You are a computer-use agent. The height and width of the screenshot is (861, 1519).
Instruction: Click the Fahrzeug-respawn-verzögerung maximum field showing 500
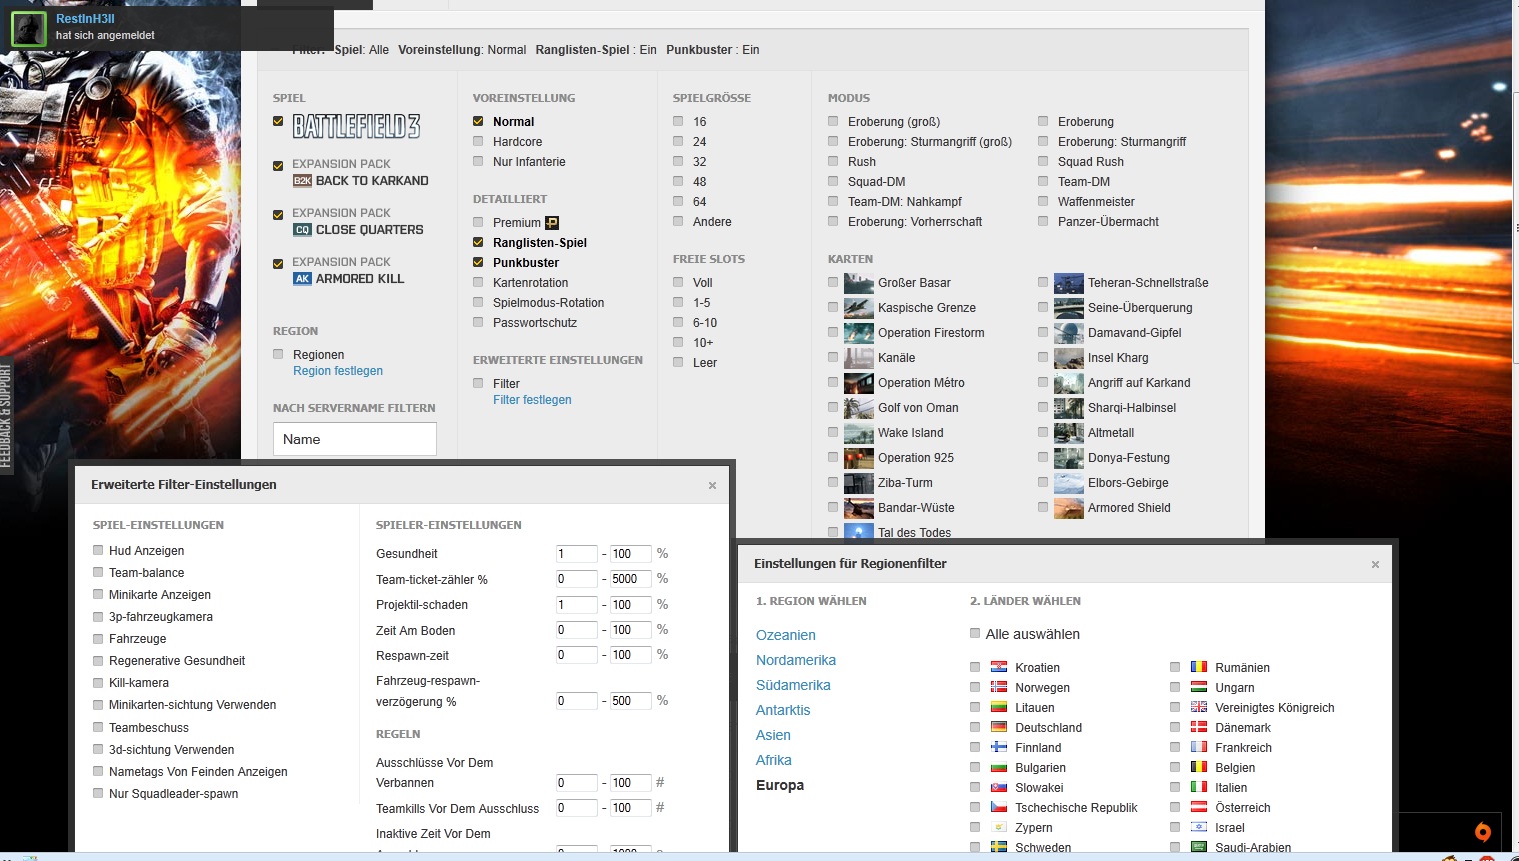631,701
